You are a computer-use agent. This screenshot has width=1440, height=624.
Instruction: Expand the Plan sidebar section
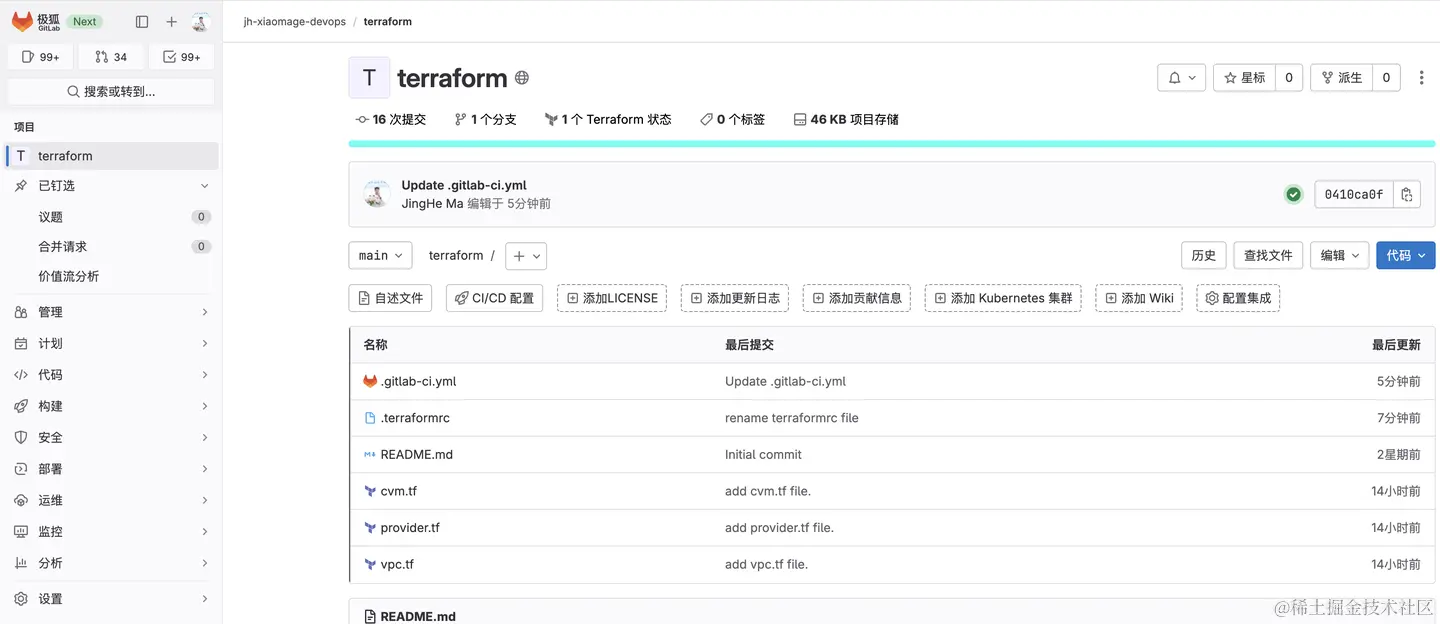(x=111, y=343)
